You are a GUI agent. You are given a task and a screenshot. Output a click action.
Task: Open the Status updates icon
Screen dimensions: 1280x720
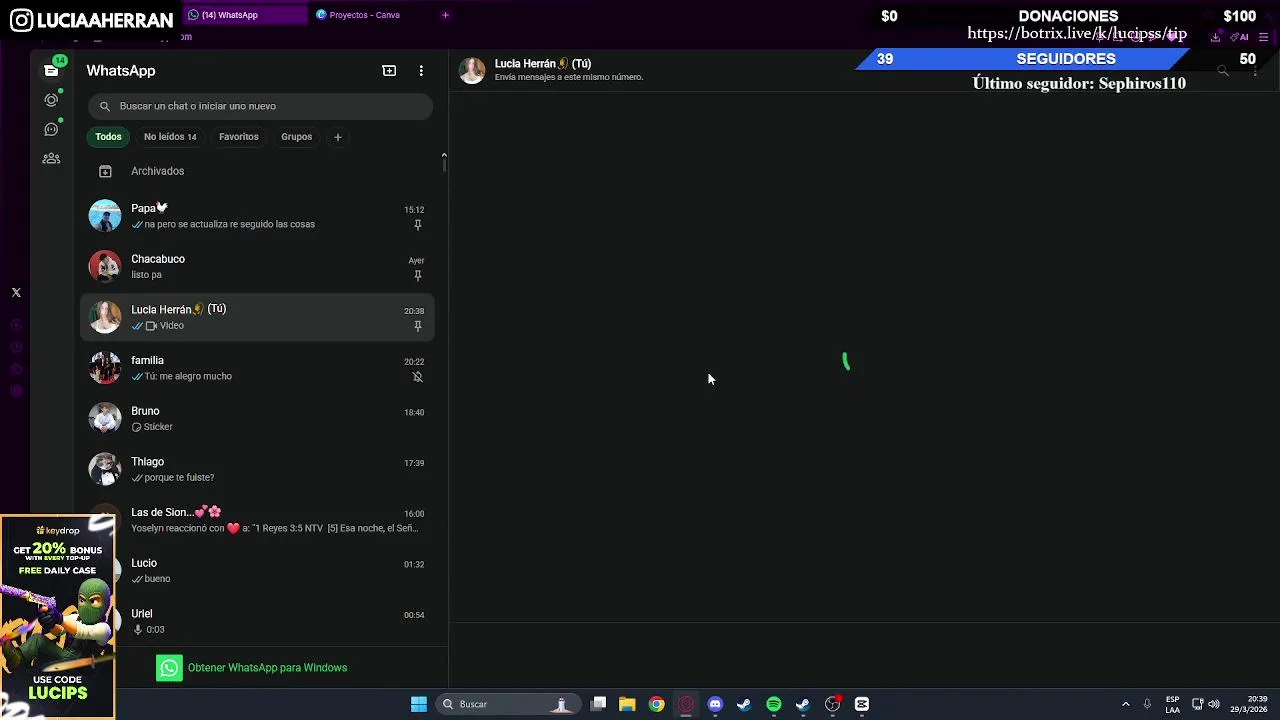(x=51, y=100)
